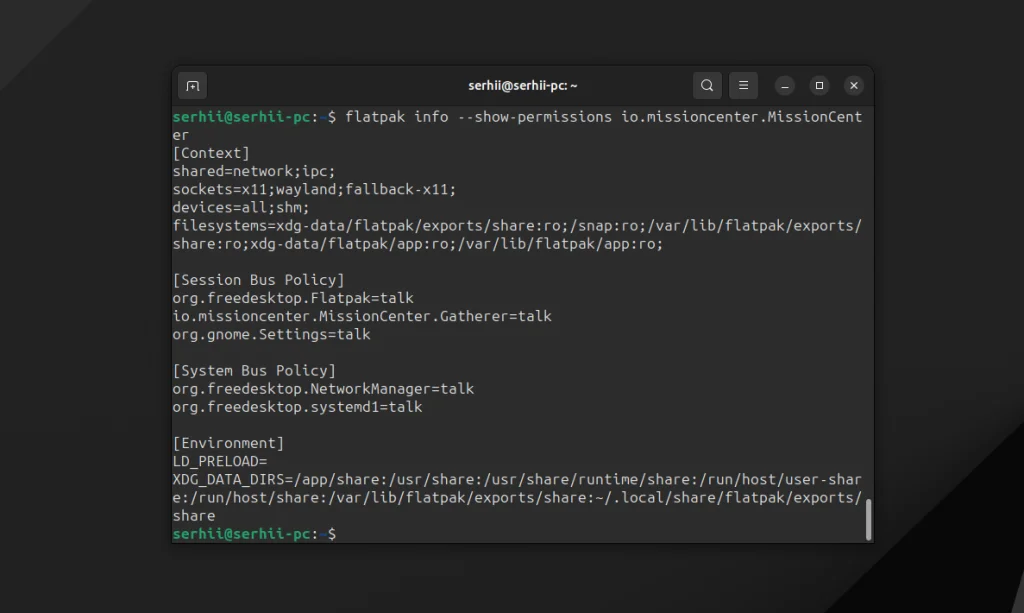Click the org.gnome.Settings=talk entry
This screenshot has height=613, width=1024.
(271, 334)
